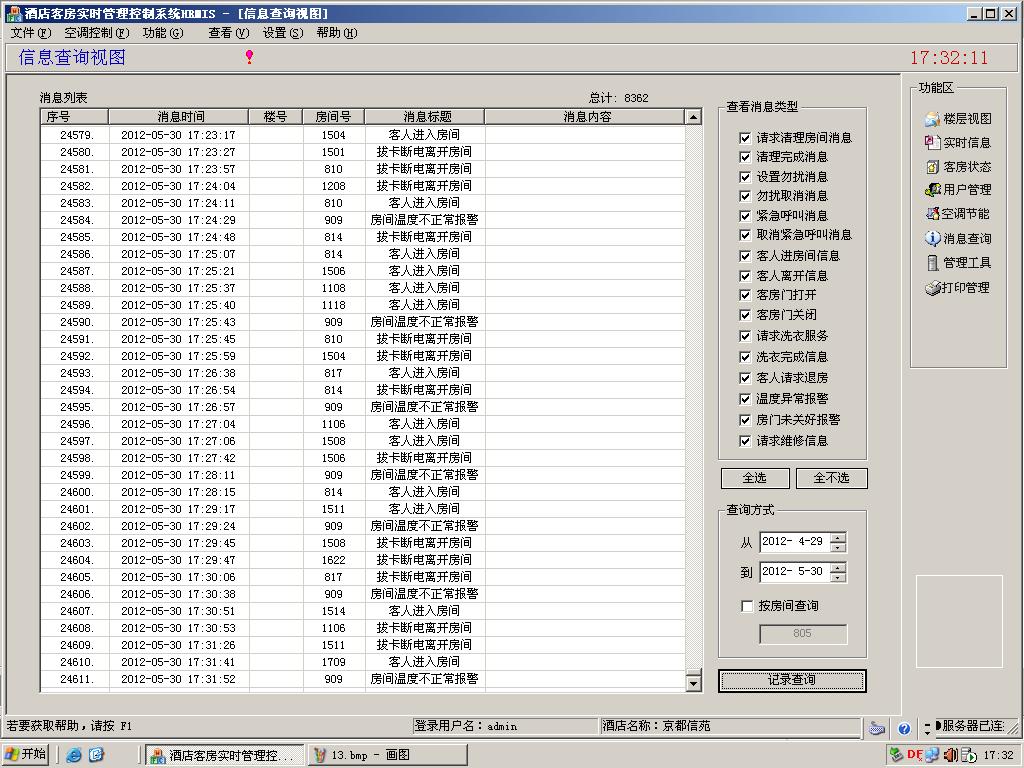Click the message list scrollbar down arrow
The width and height of the screenshot is (1024, 768).
tap(694, 681)
